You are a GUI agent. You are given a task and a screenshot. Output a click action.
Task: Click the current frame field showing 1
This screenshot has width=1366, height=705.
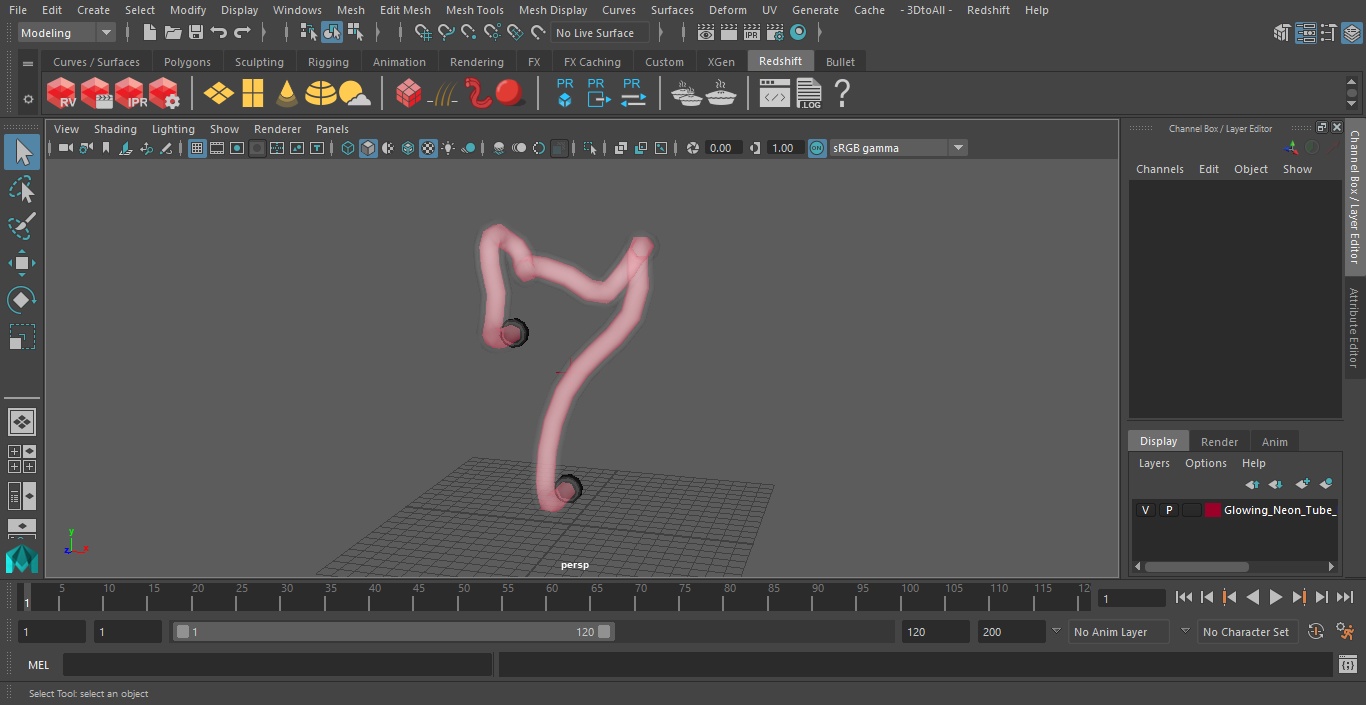pyautogui.click(x=1132, y=598)
